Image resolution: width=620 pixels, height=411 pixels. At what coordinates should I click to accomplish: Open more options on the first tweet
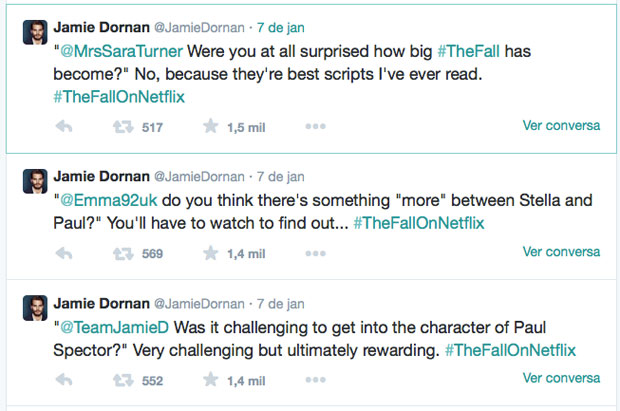(x=315, y=127)
